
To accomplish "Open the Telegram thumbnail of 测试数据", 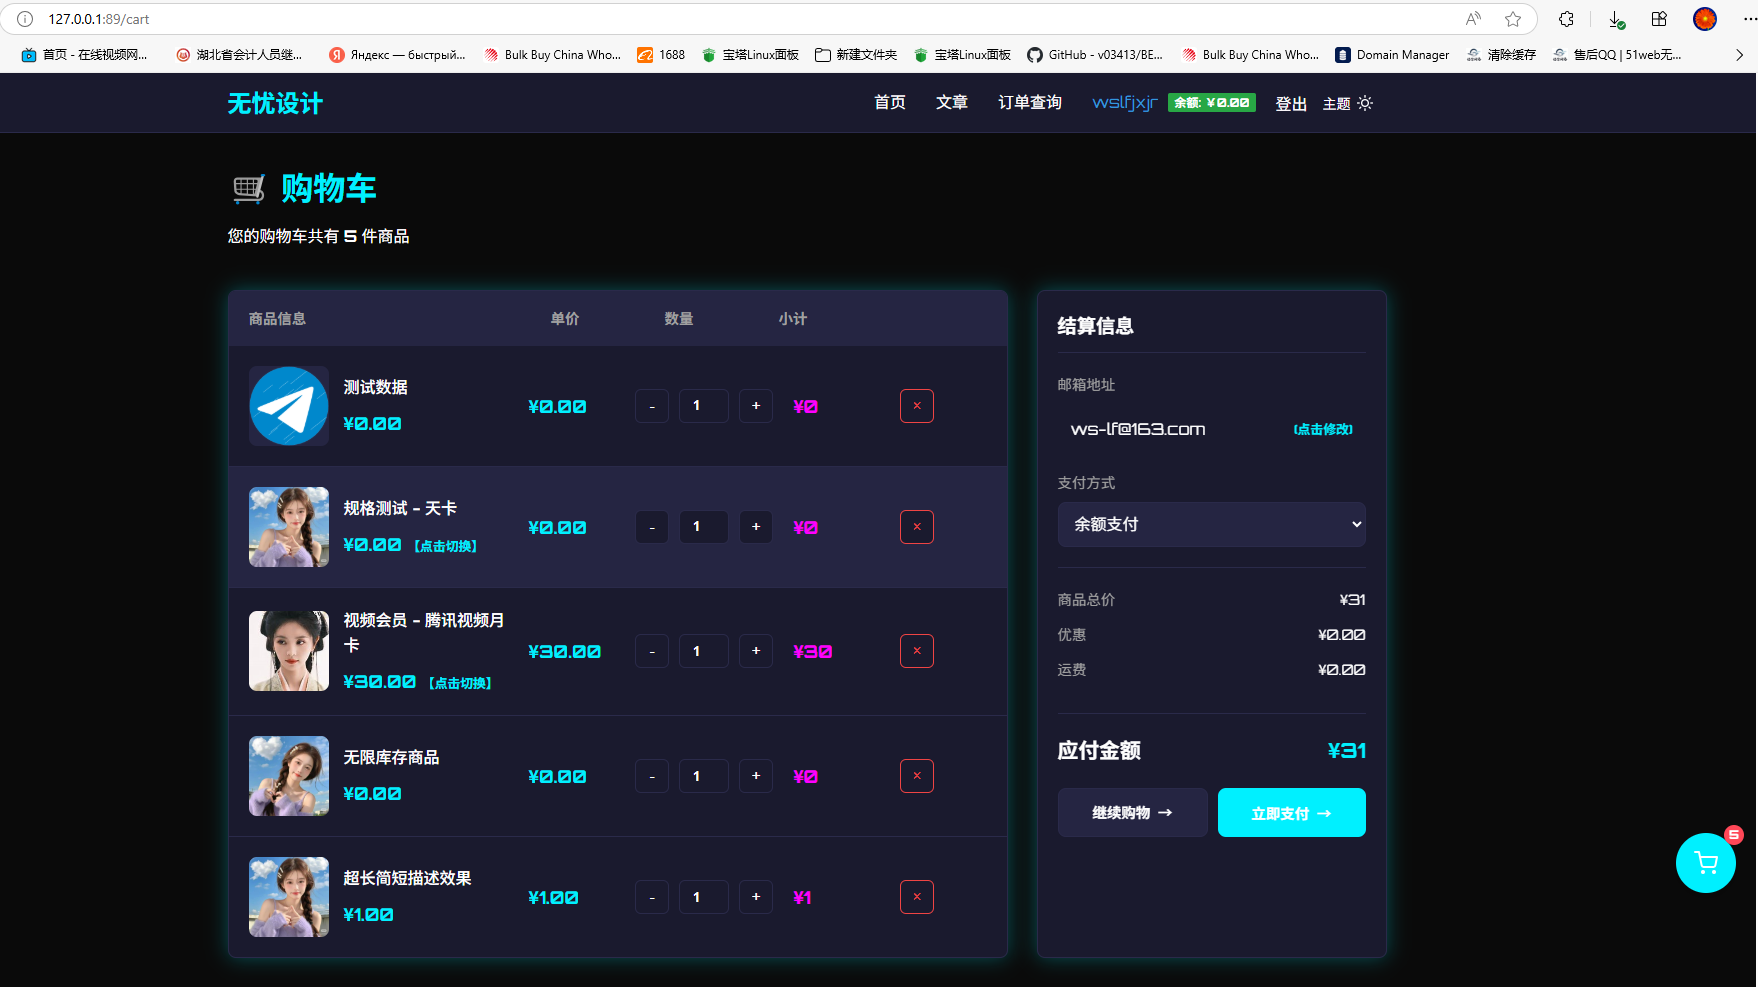I will click(289, 406).
